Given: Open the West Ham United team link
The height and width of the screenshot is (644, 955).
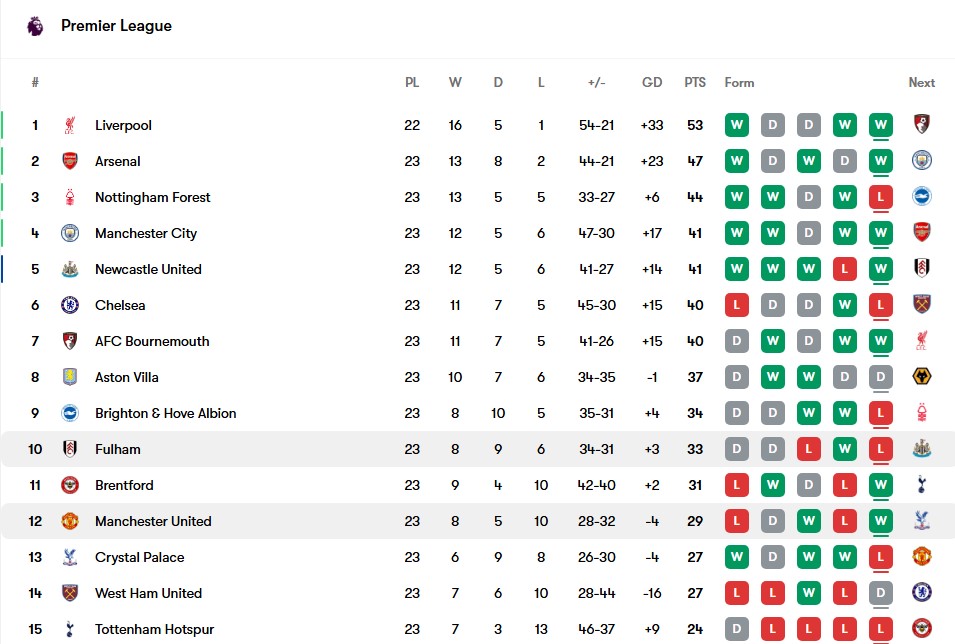Looking at the screenshot, I should pyautogui.click(x=148, y=593).
